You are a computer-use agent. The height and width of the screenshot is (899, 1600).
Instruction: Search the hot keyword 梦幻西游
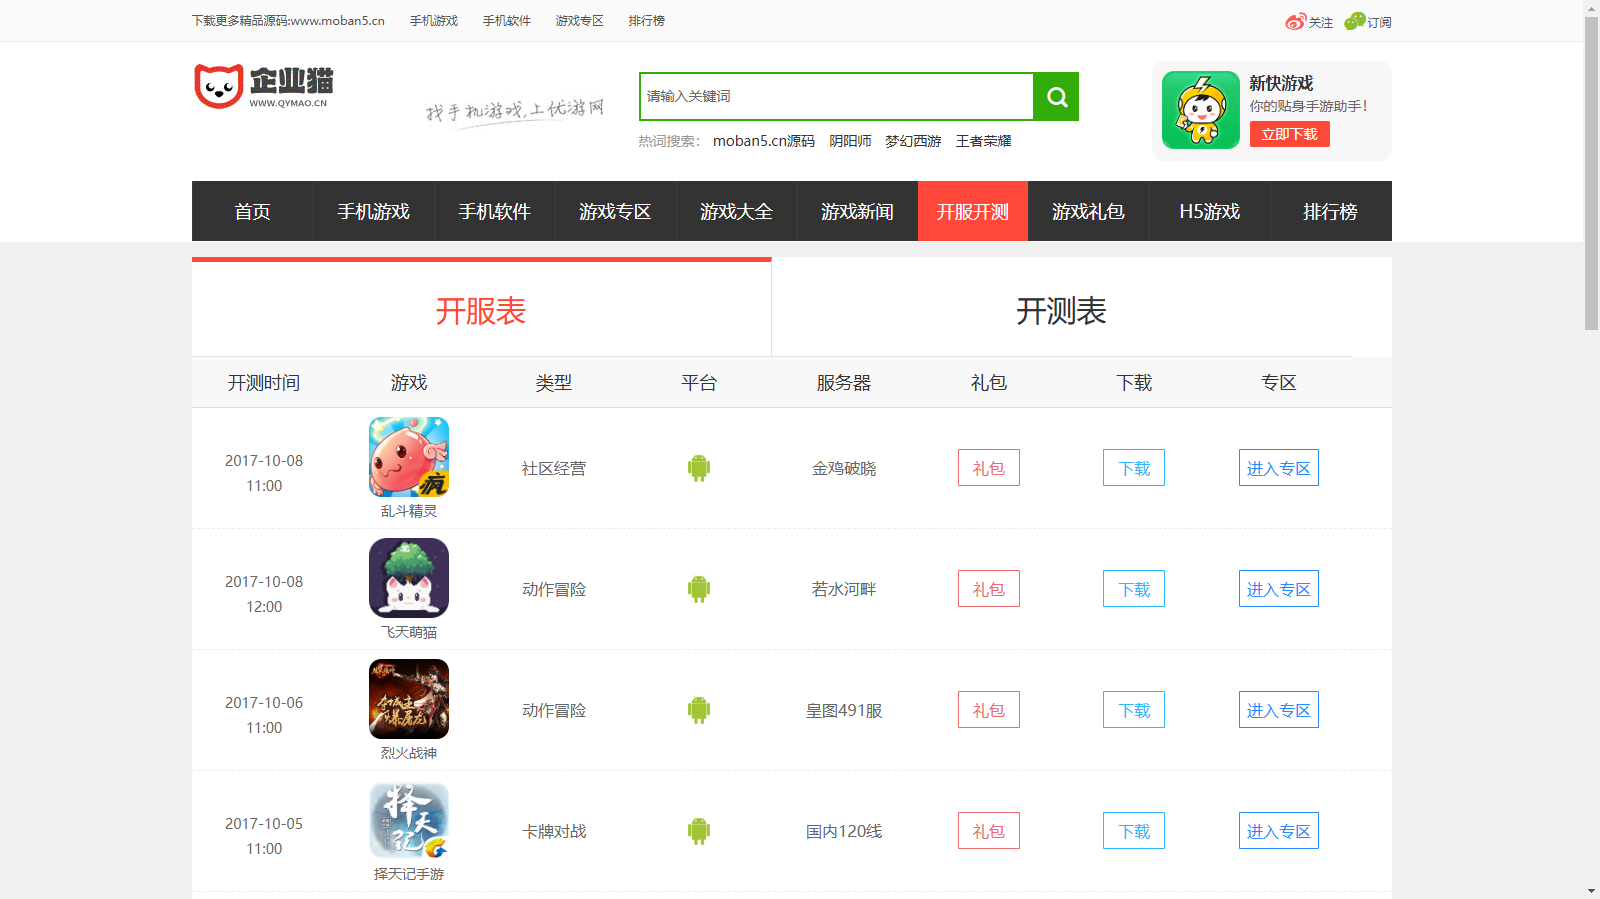point(913,141)
